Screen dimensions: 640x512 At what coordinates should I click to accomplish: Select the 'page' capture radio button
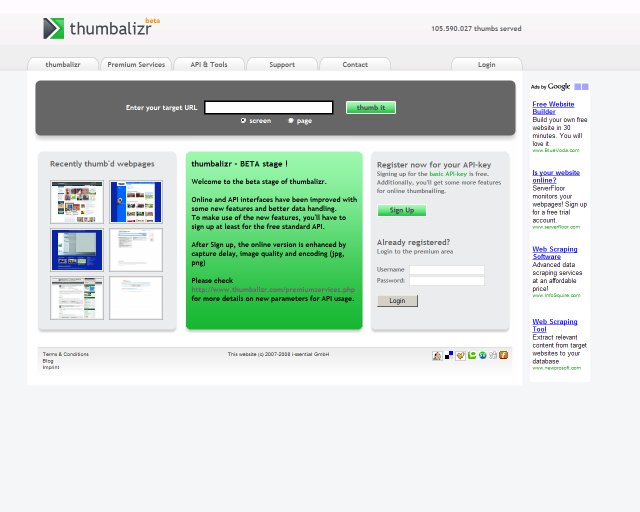(291, 120)
